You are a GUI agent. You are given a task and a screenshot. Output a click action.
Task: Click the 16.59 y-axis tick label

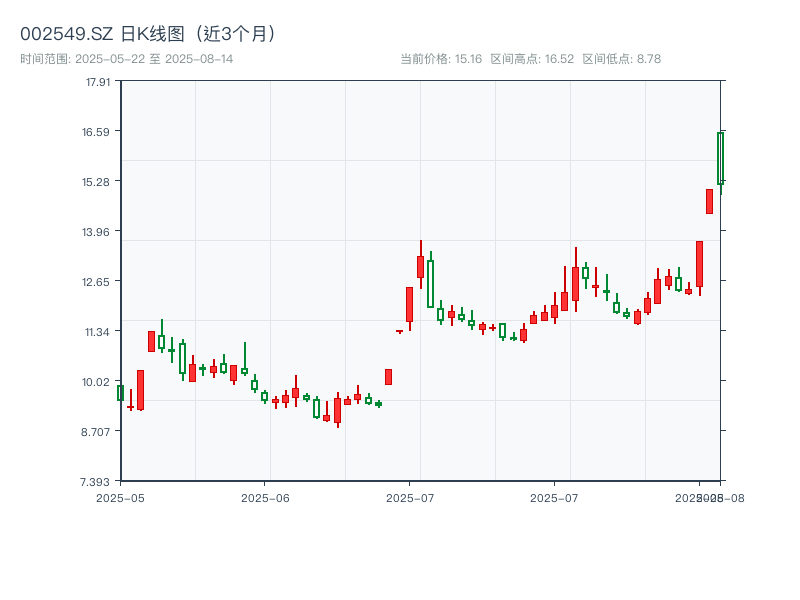click(x=97, y=132)
